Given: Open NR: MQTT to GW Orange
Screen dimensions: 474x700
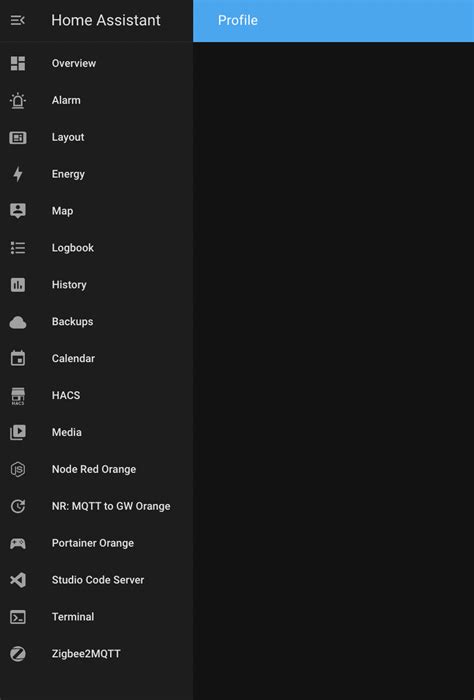Looking at the screenshot, I should click(96, 506).
